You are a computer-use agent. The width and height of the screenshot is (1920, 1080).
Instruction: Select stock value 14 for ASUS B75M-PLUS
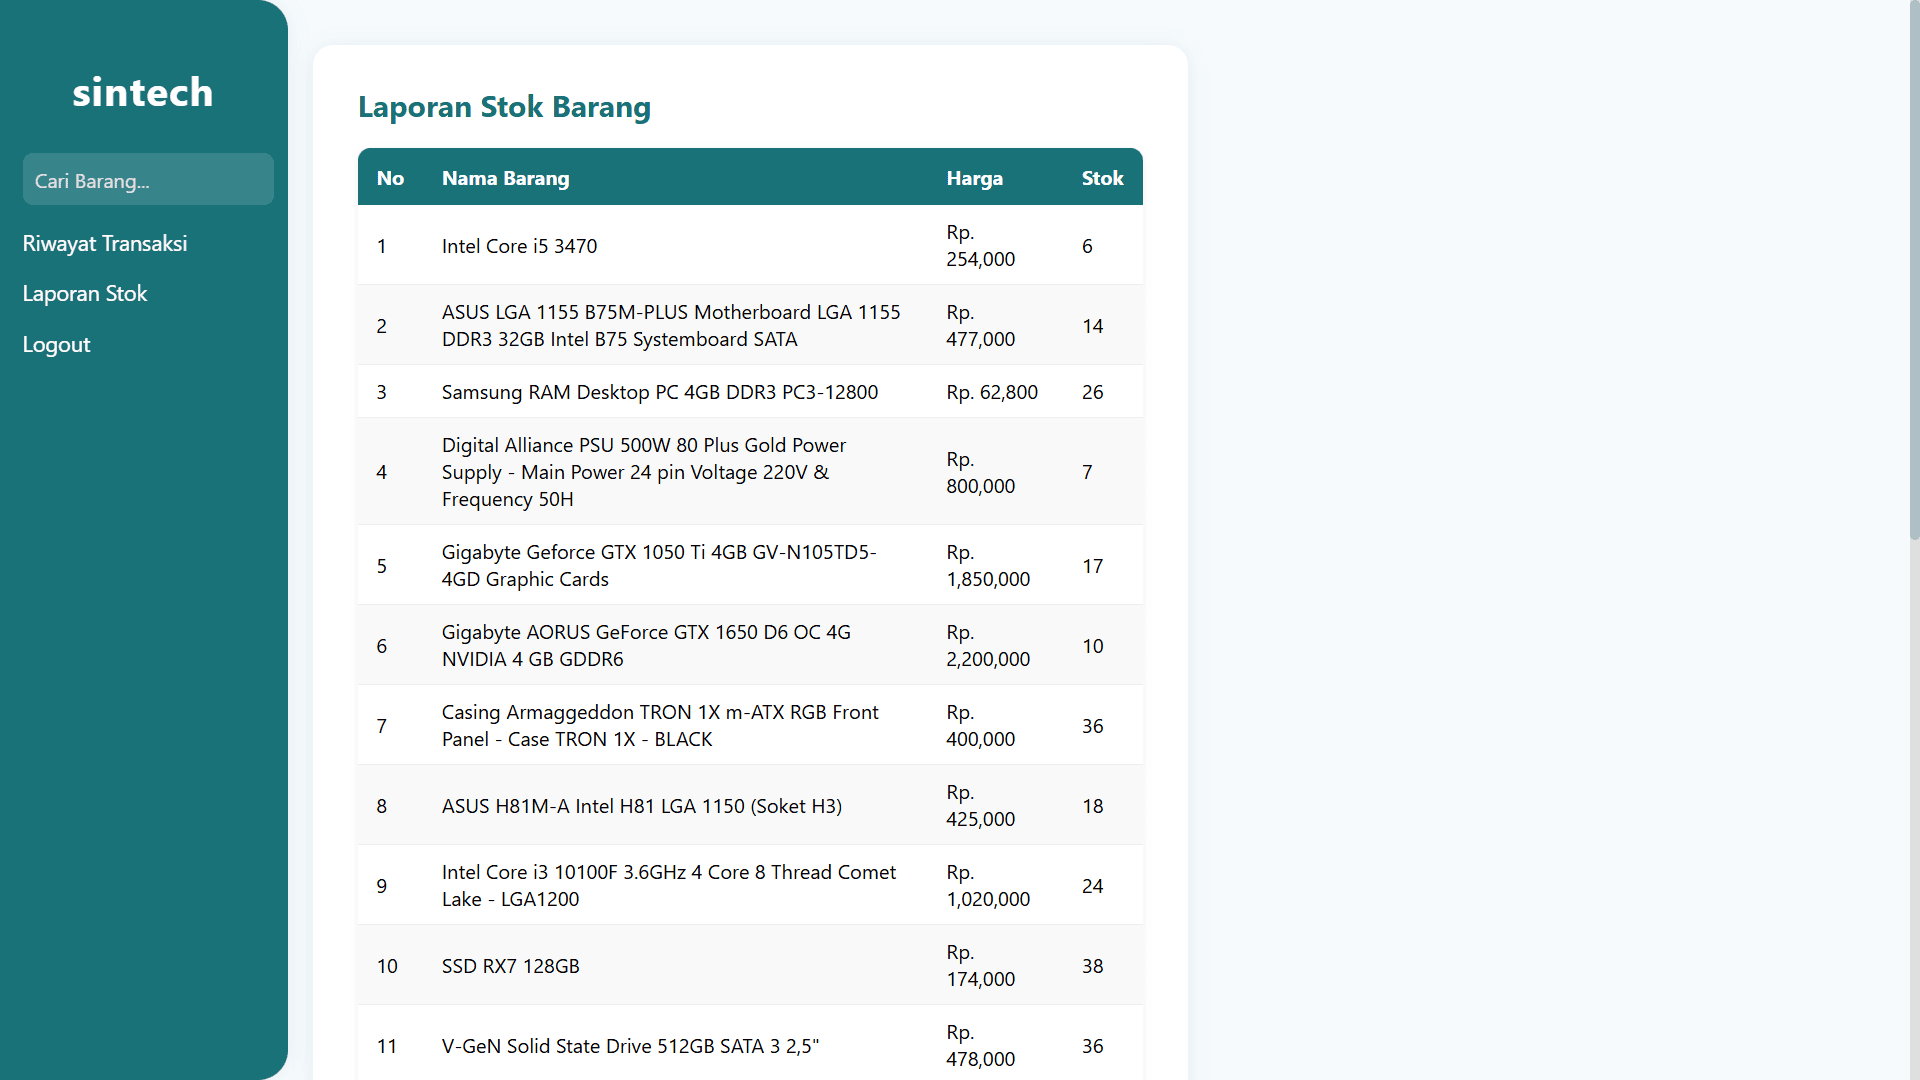click(1093, 326)
